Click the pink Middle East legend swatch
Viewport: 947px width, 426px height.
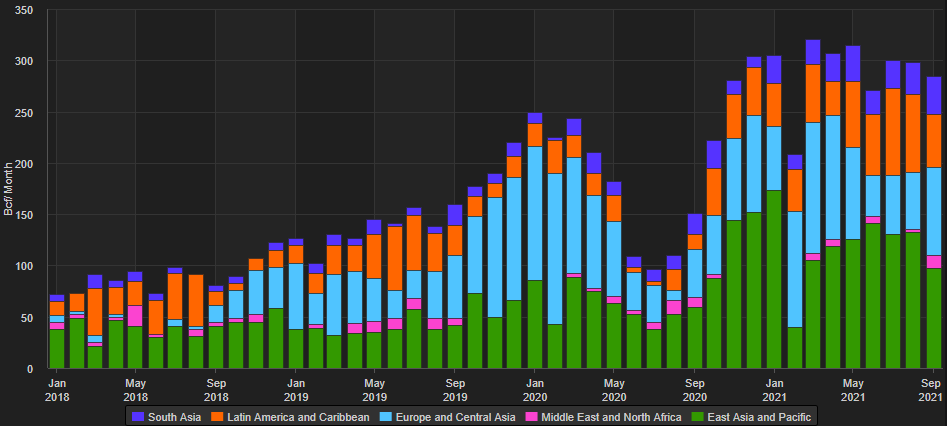535,416
